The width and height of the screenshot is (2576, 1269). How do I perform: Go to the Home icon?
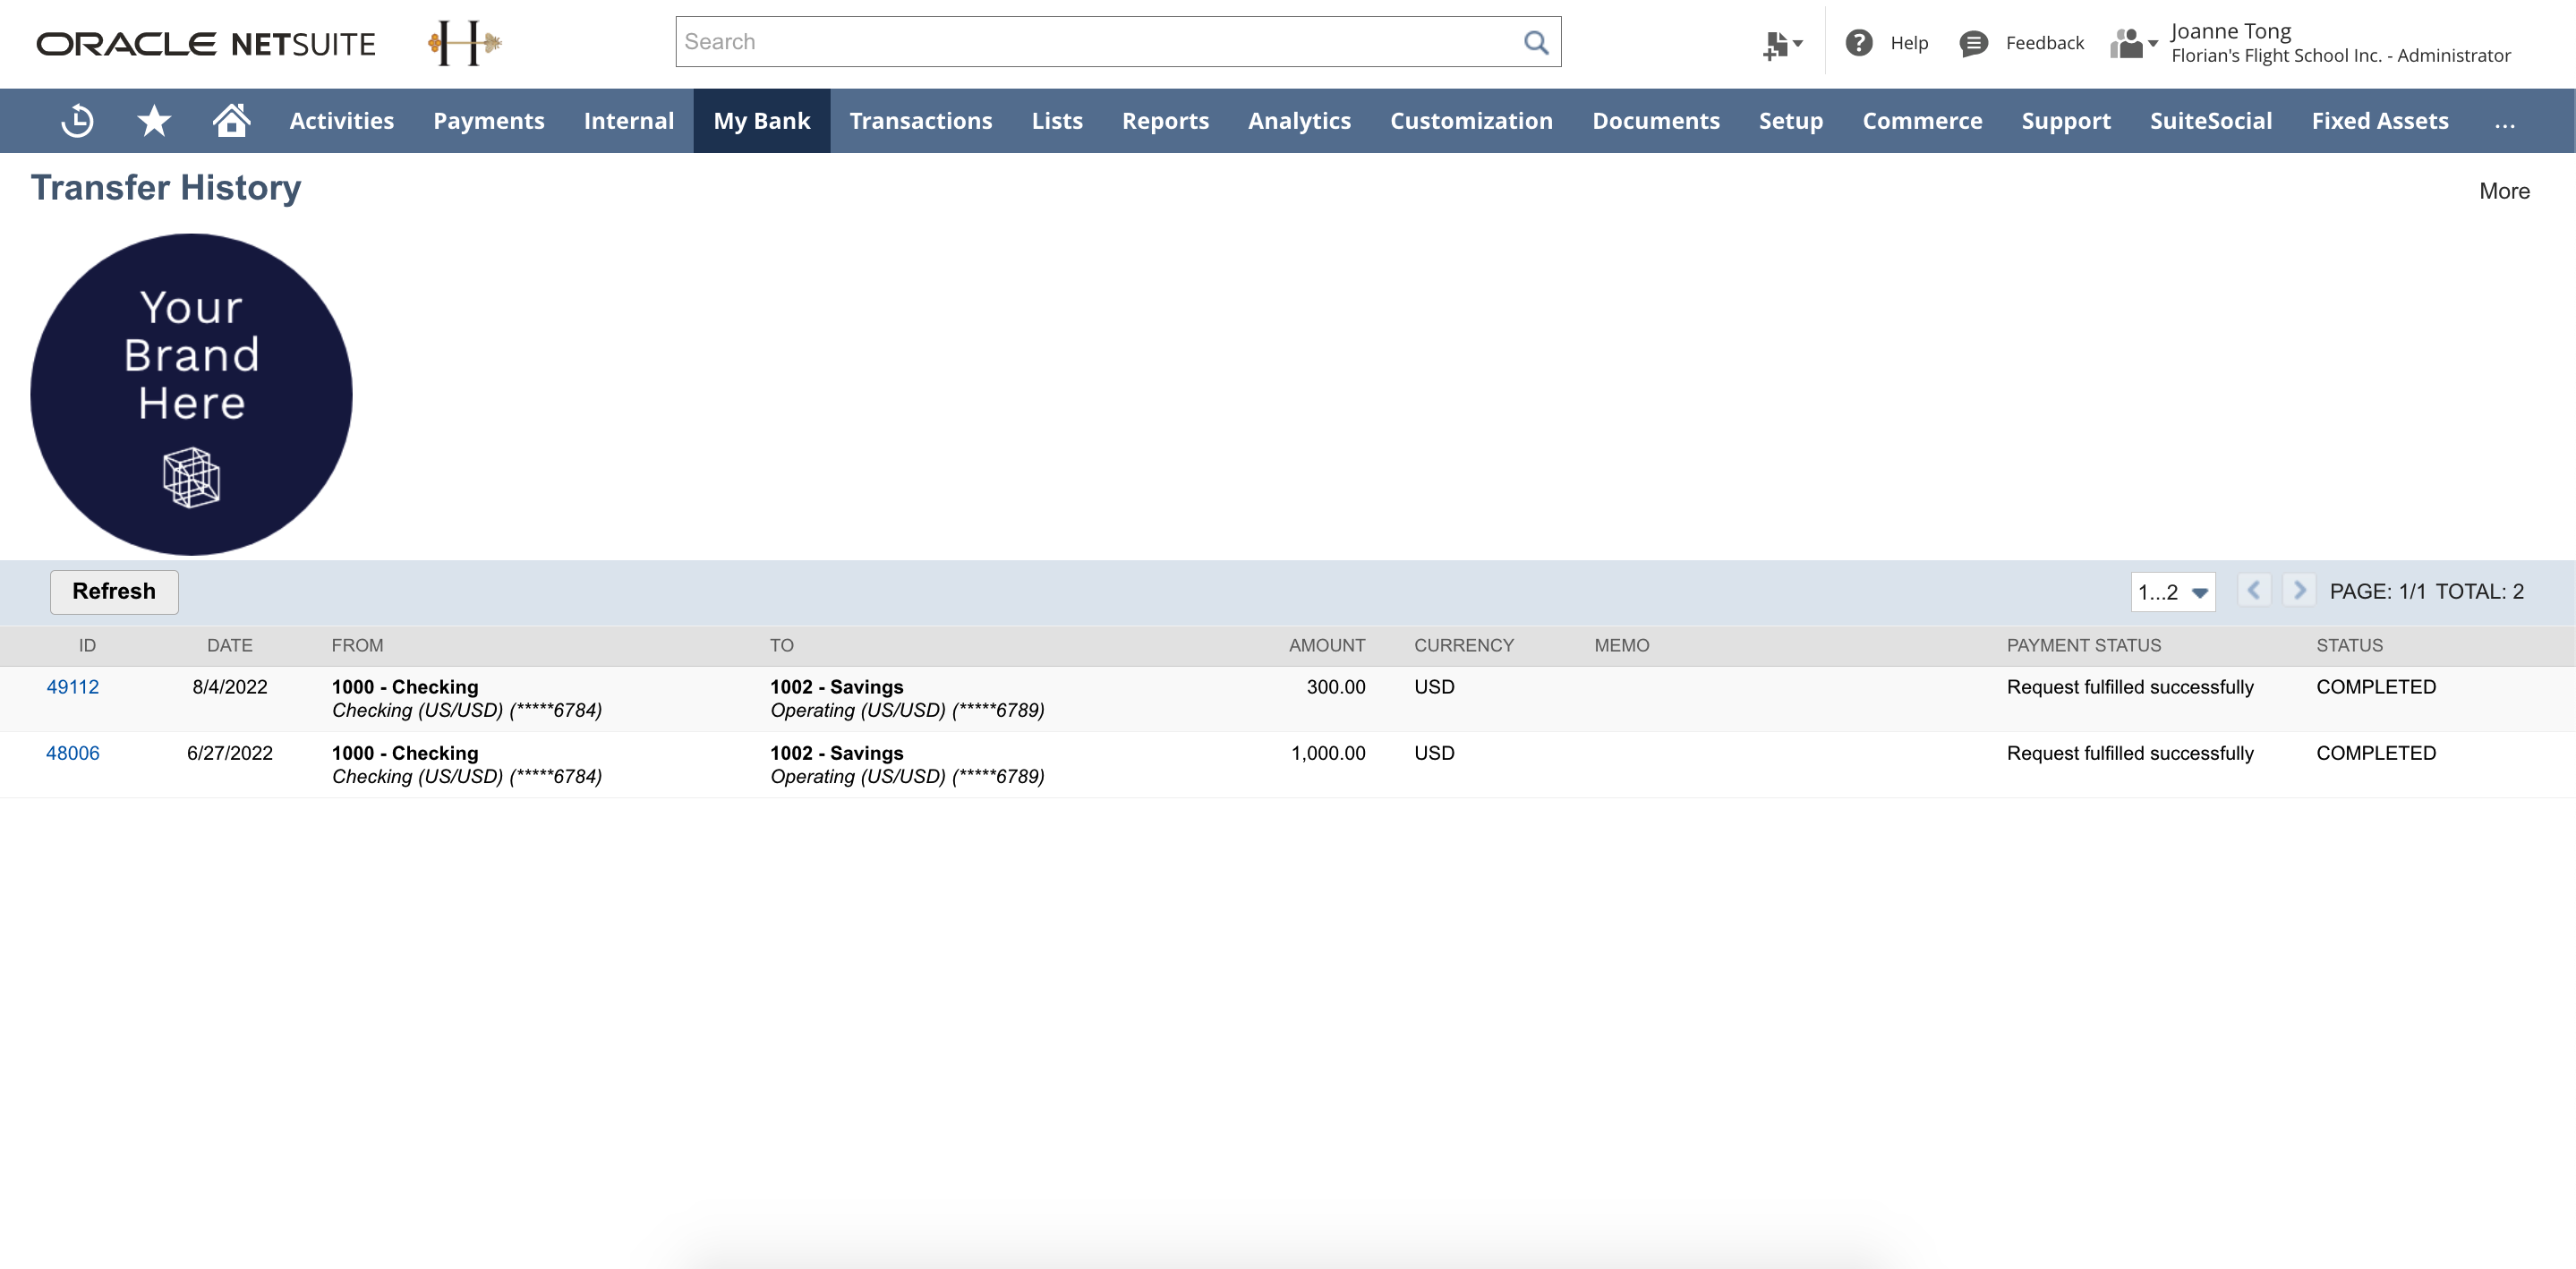tap(231, 120)
